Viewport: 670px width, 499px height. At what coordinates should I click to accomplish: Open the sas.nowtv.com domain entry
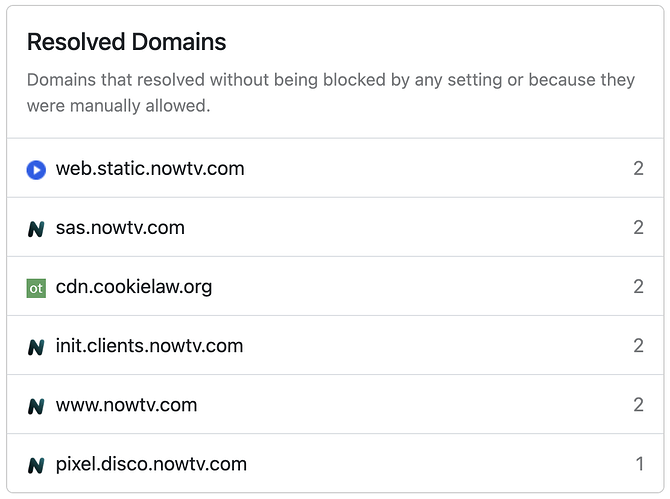[x=120, y=227]
